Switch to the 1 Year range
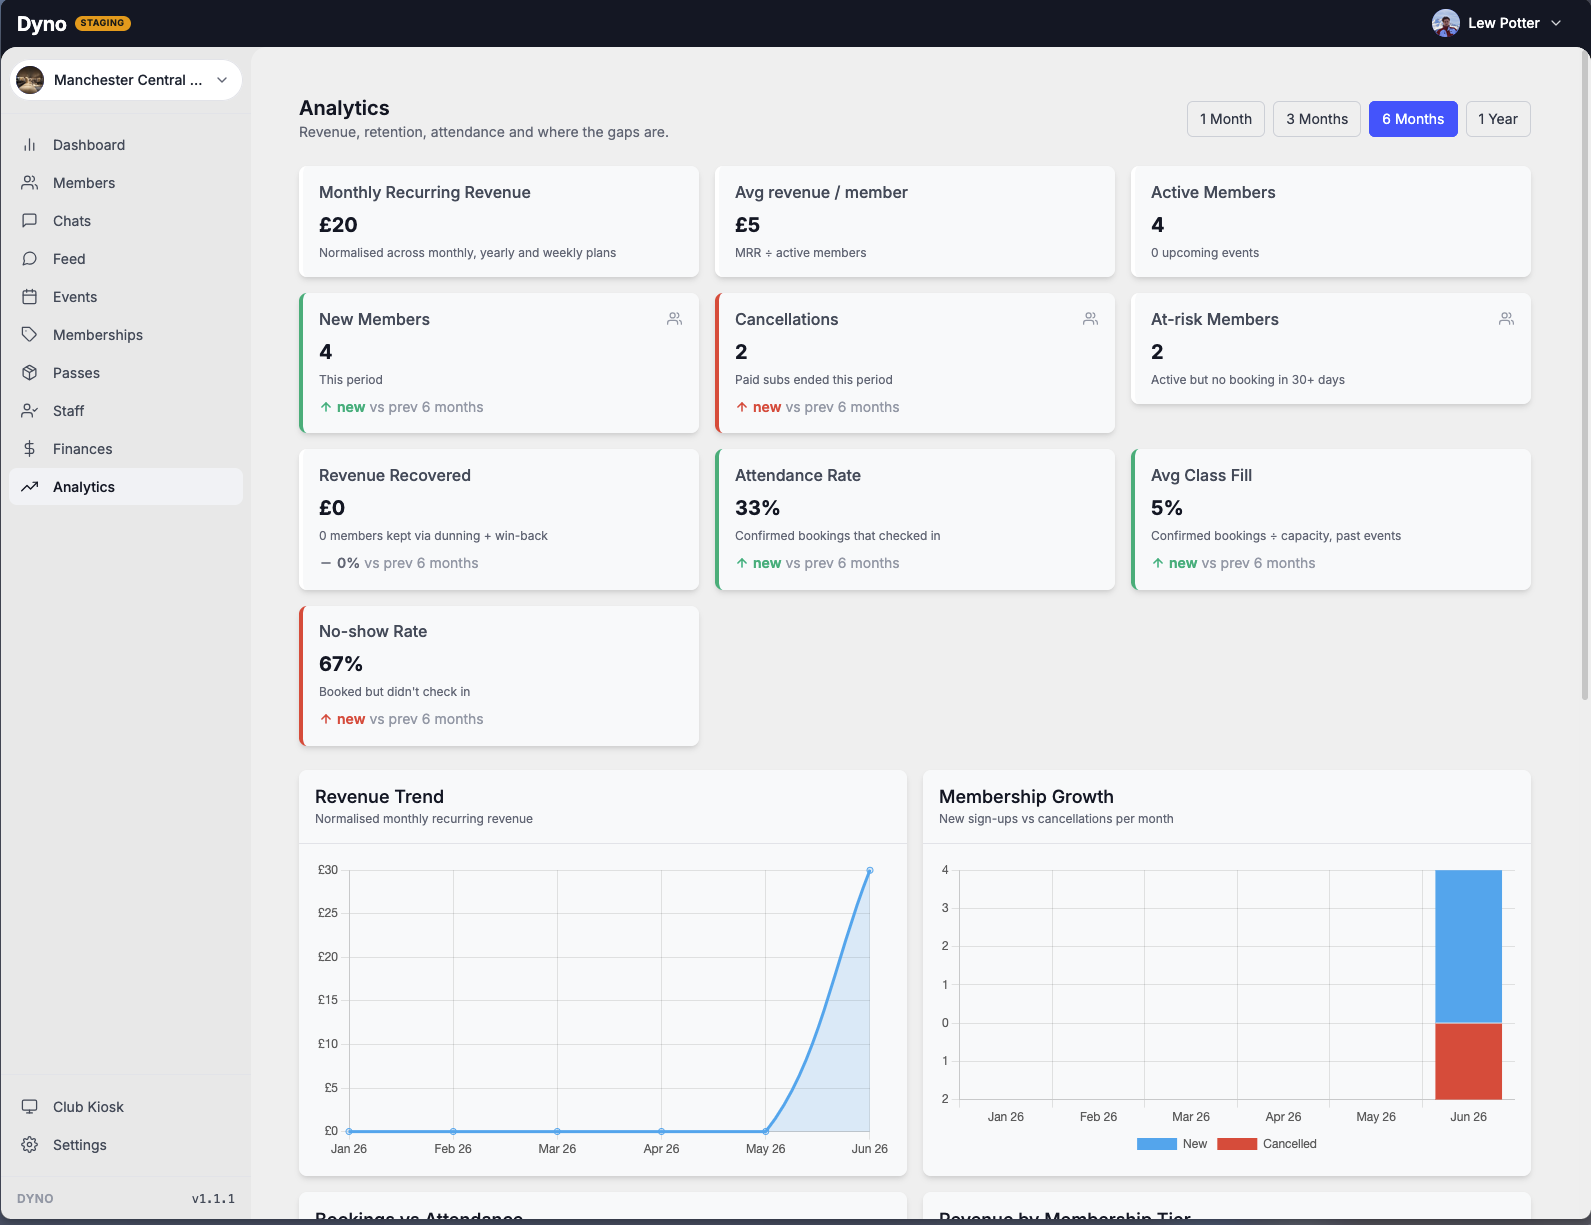1591x1225 pixels. (1498, 119)
